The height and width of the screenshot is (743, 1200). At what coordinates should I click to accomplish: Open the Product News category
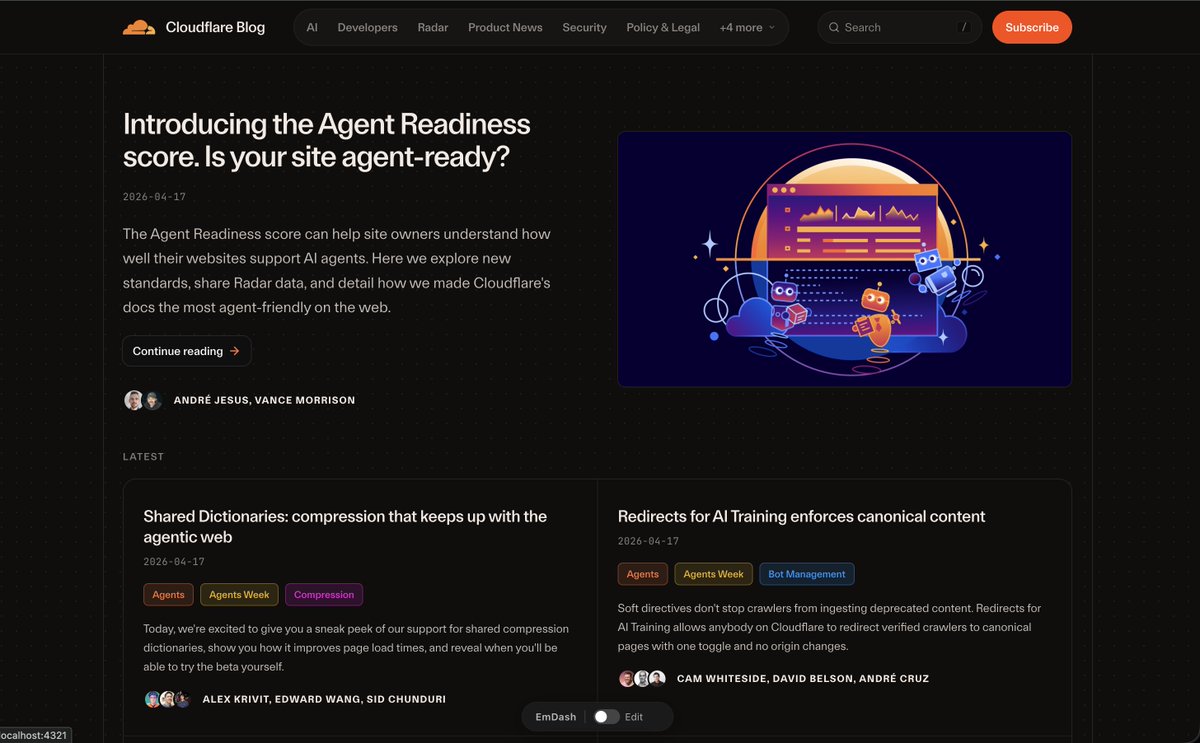pos(505,28)
